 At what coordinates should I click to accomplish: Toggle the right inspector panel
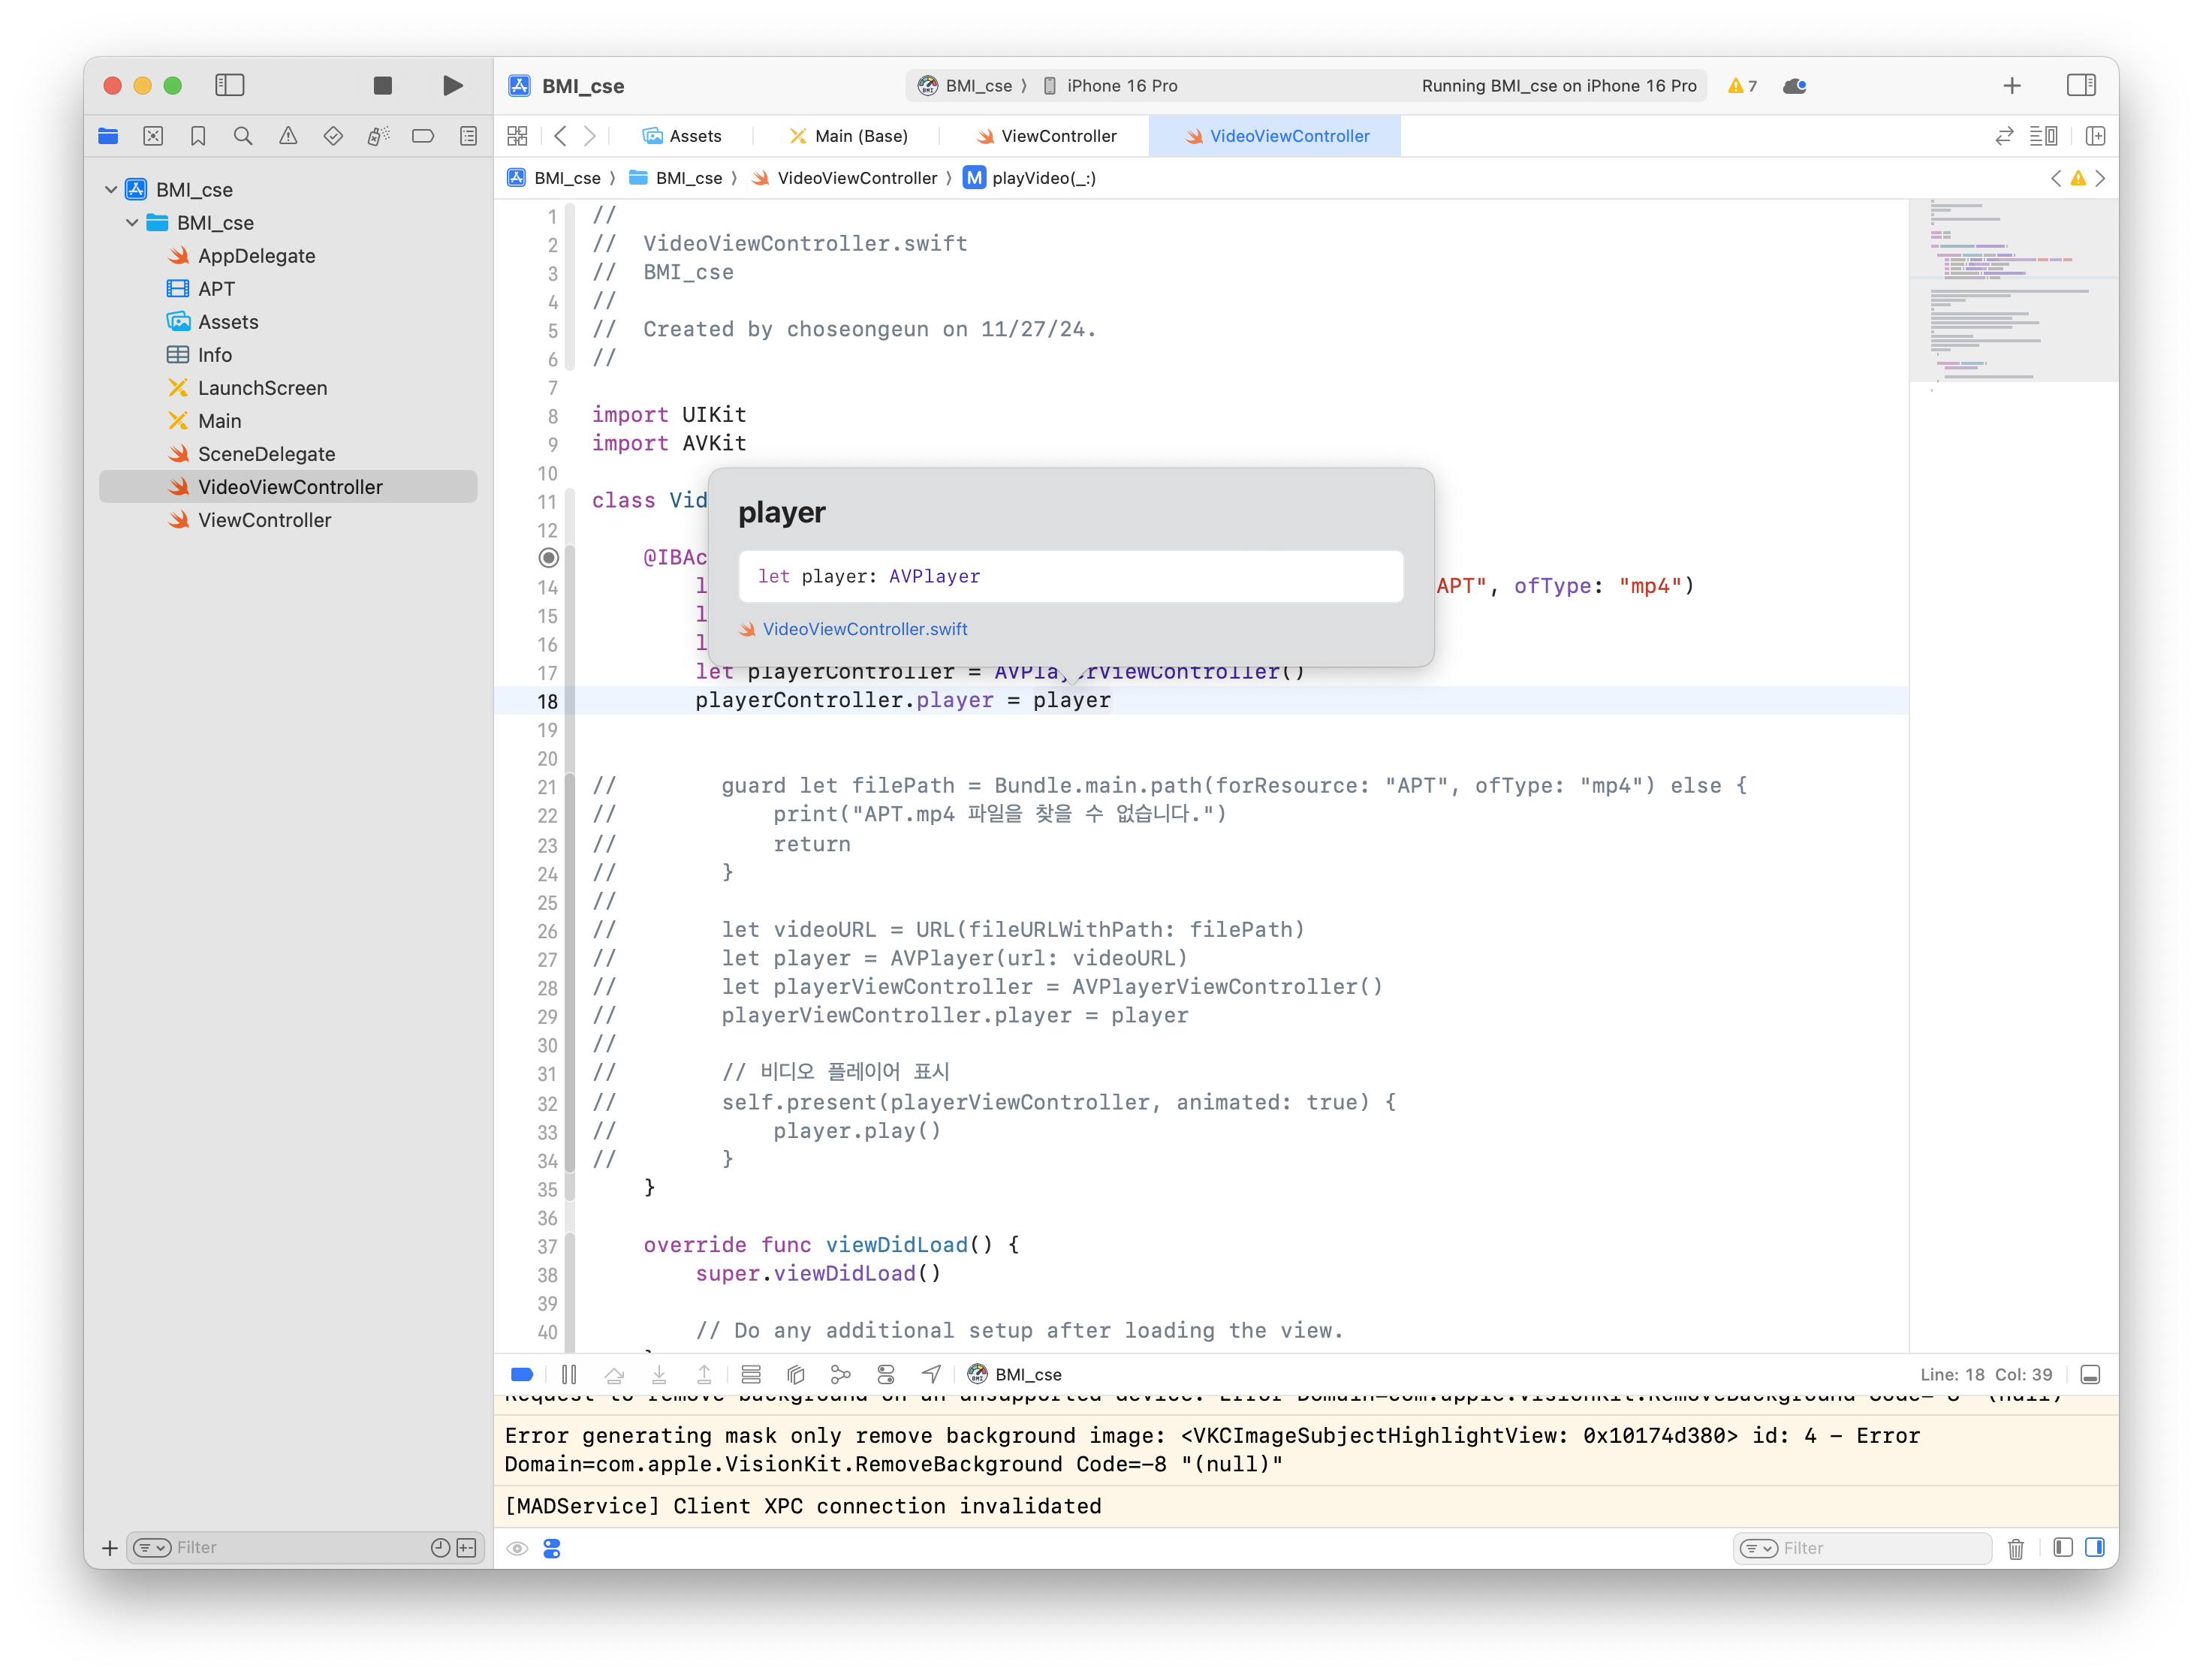[x=2080, y=86]
